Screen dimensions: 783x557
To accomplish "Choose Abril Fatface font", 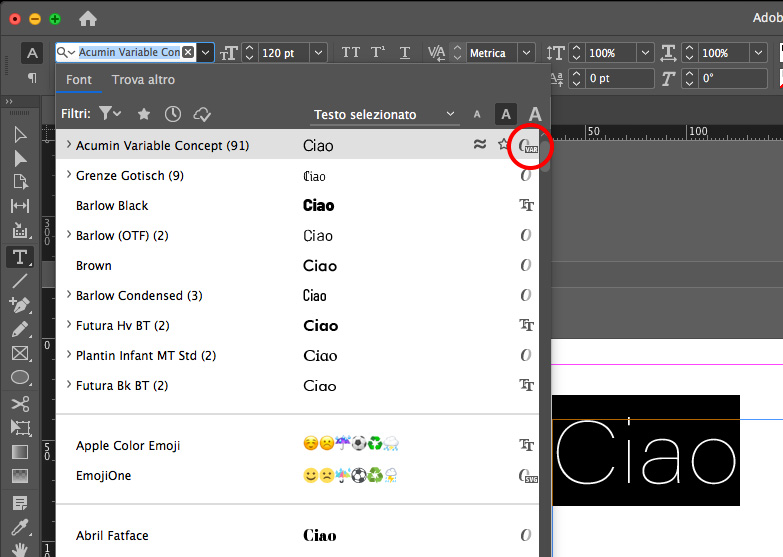I will tap(297, 535).
